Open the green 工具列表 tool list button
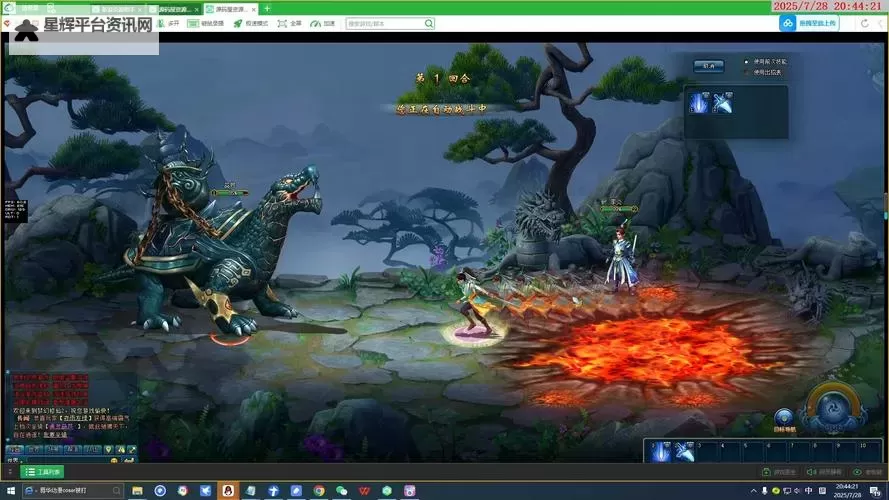 [x=43, y=472]
